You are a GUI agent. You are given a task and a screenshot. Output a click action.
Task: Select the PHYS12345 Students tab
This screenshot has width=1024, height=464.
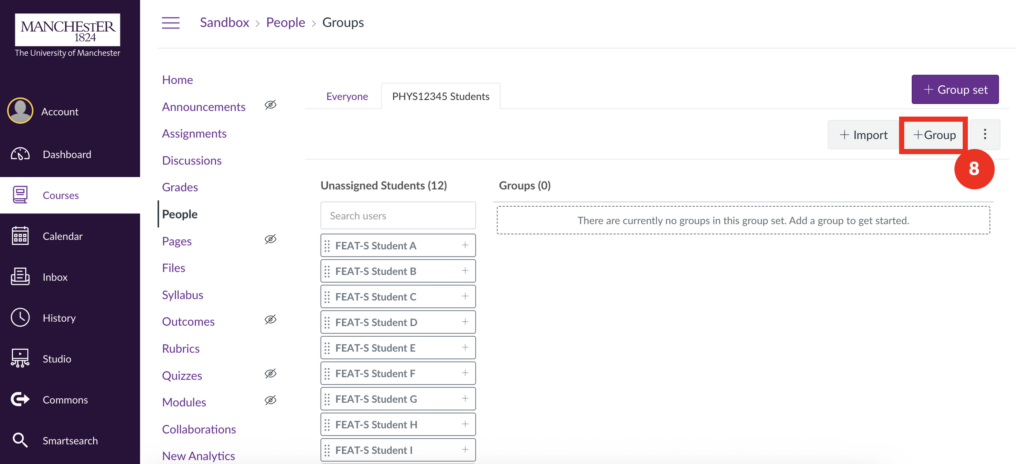pos(441,97)
